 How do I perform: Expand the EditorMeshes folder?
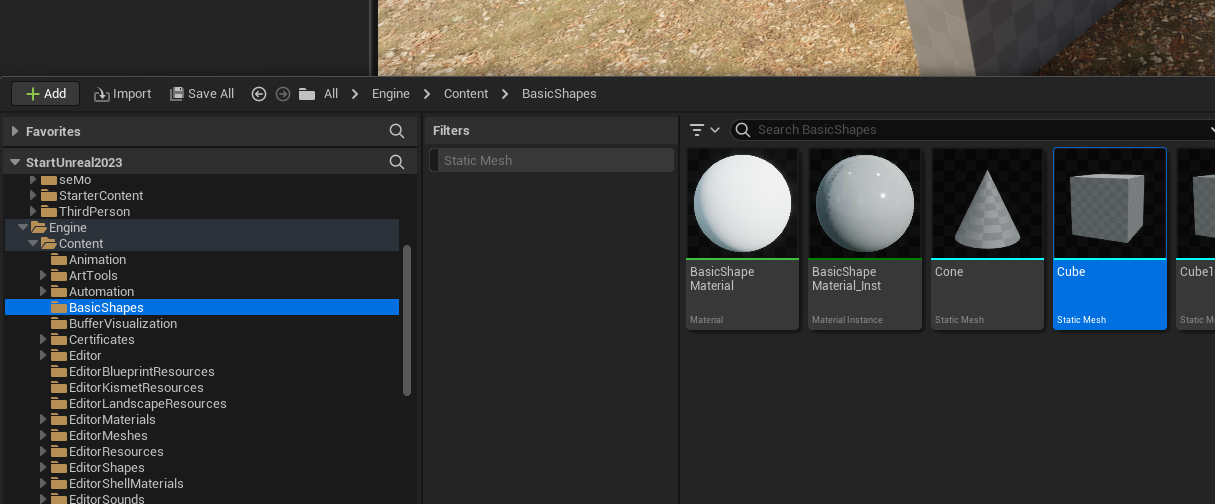coord(43,436)
